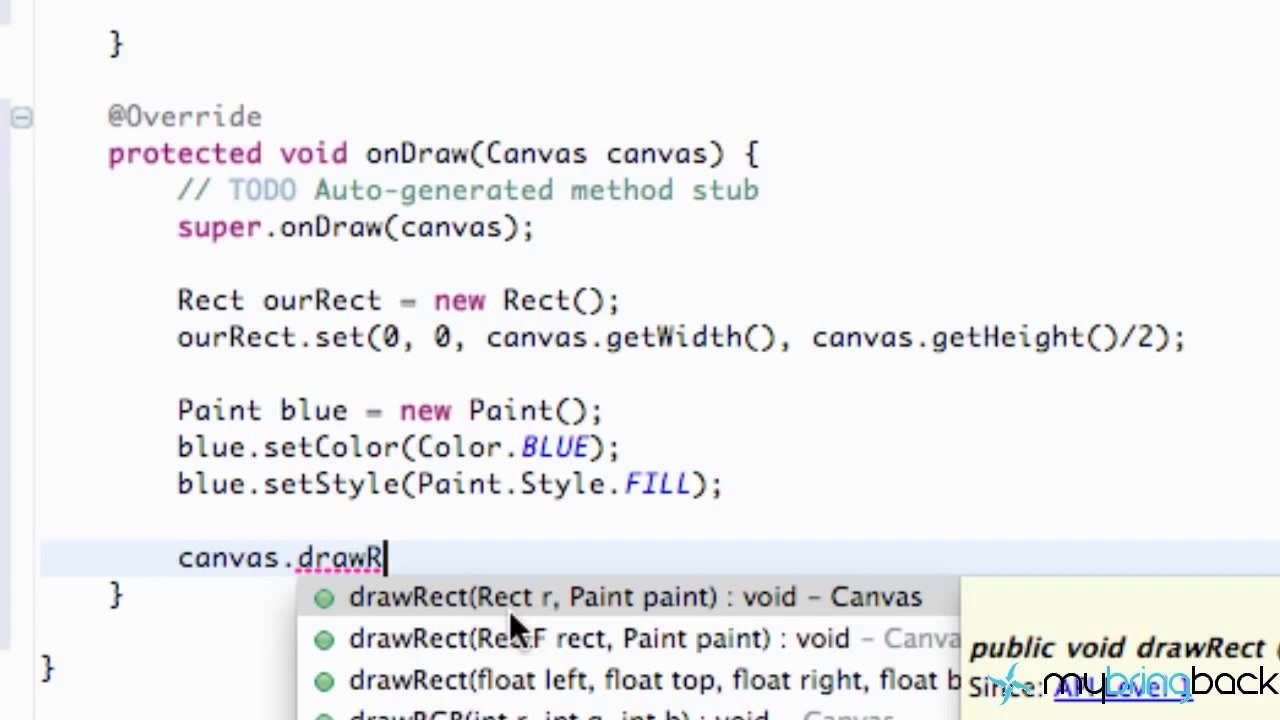Click the 'public void drawRect' javadoc popup

point(1120,648)
